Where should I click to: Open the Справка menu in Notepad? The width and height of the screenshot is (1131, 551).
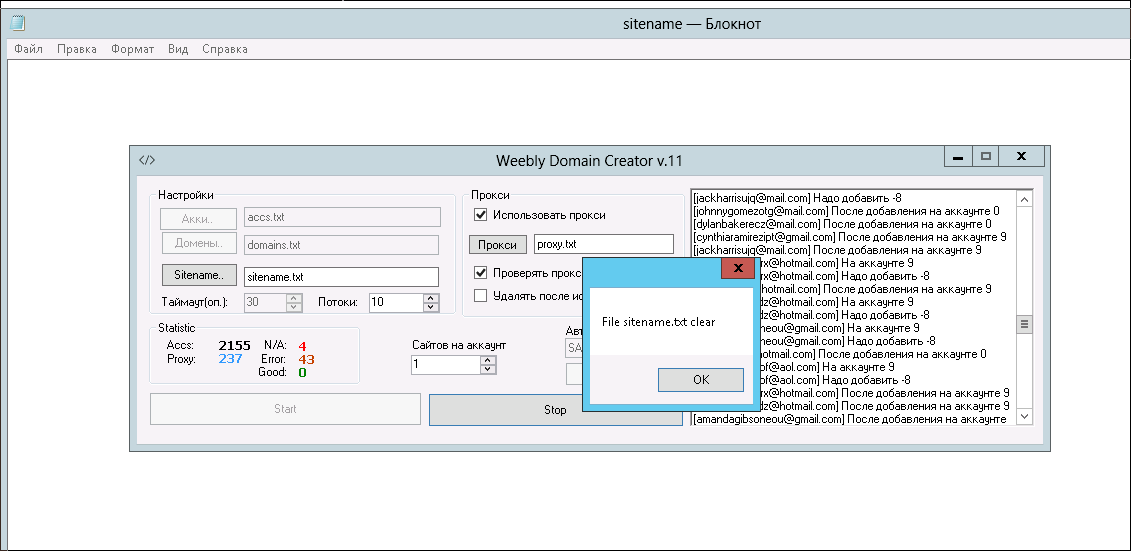point(224,49)
